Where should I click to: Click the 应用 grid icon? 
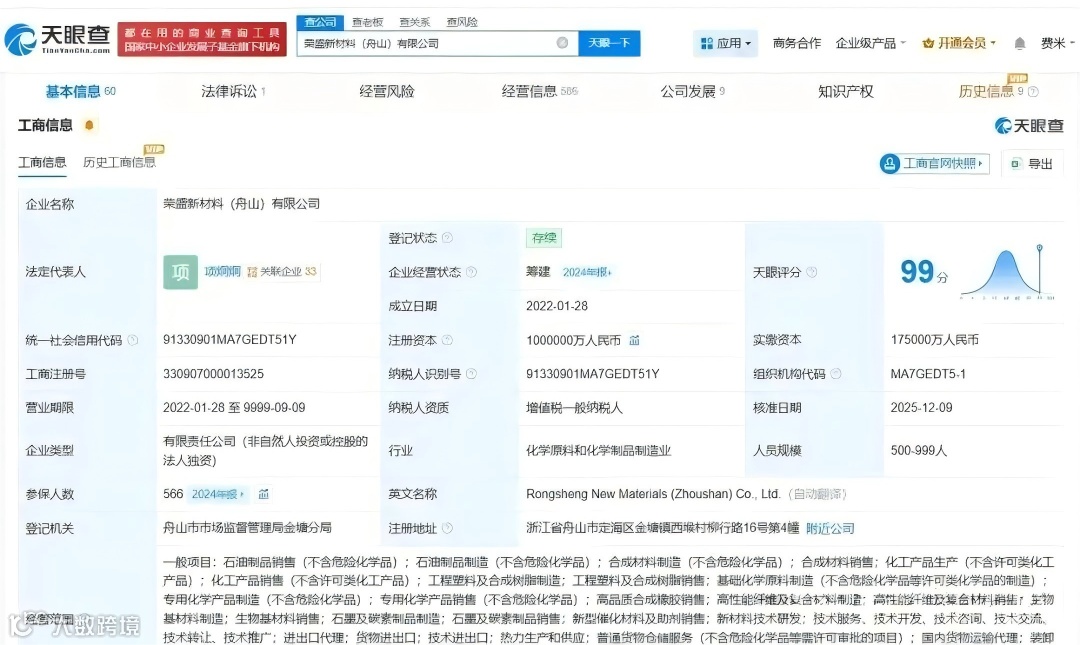coord(706,43)
